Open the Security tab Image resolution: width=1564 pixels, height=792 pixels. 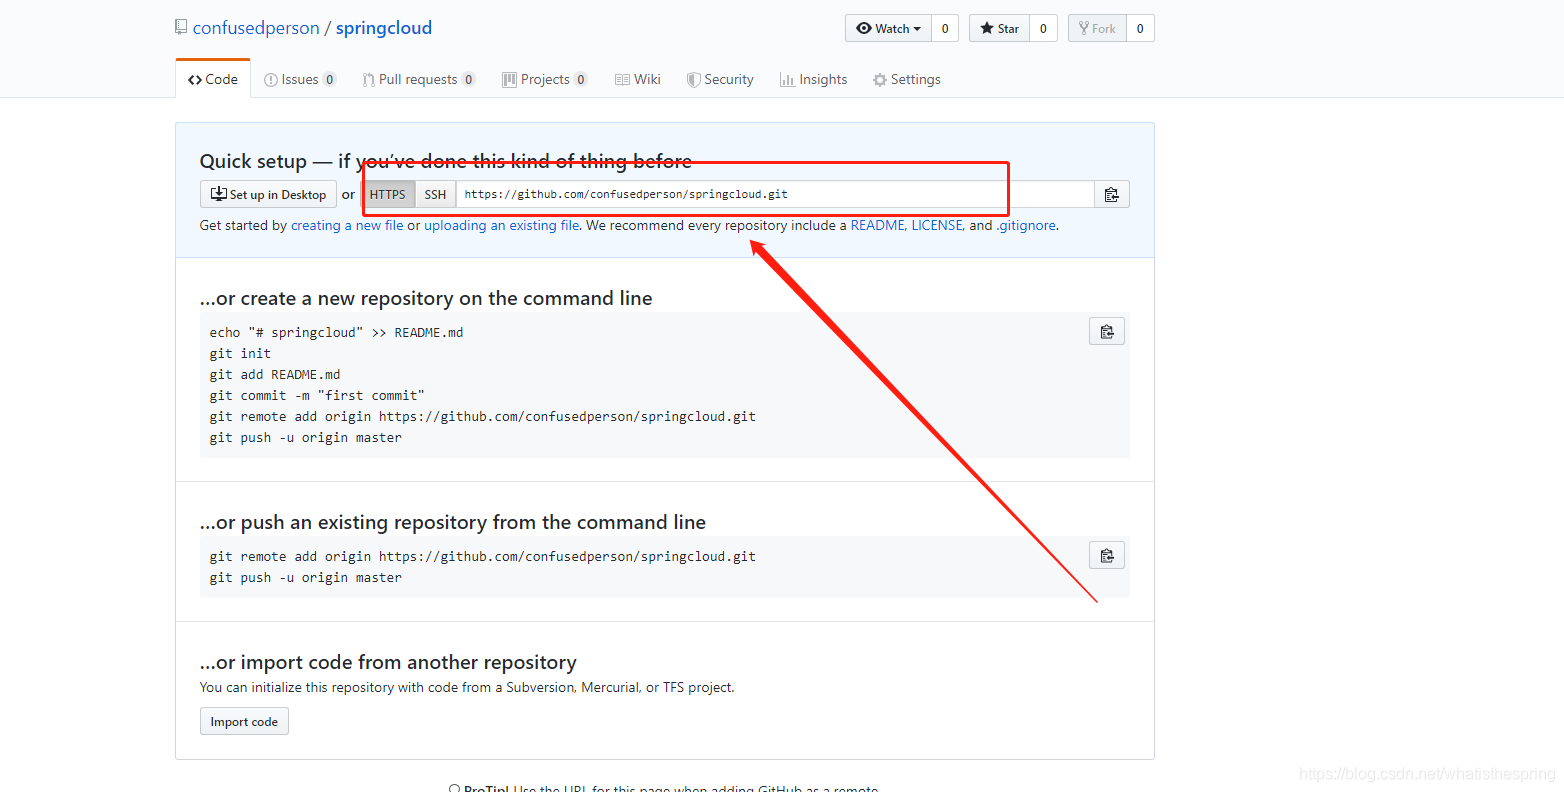[x=720, y=79]
